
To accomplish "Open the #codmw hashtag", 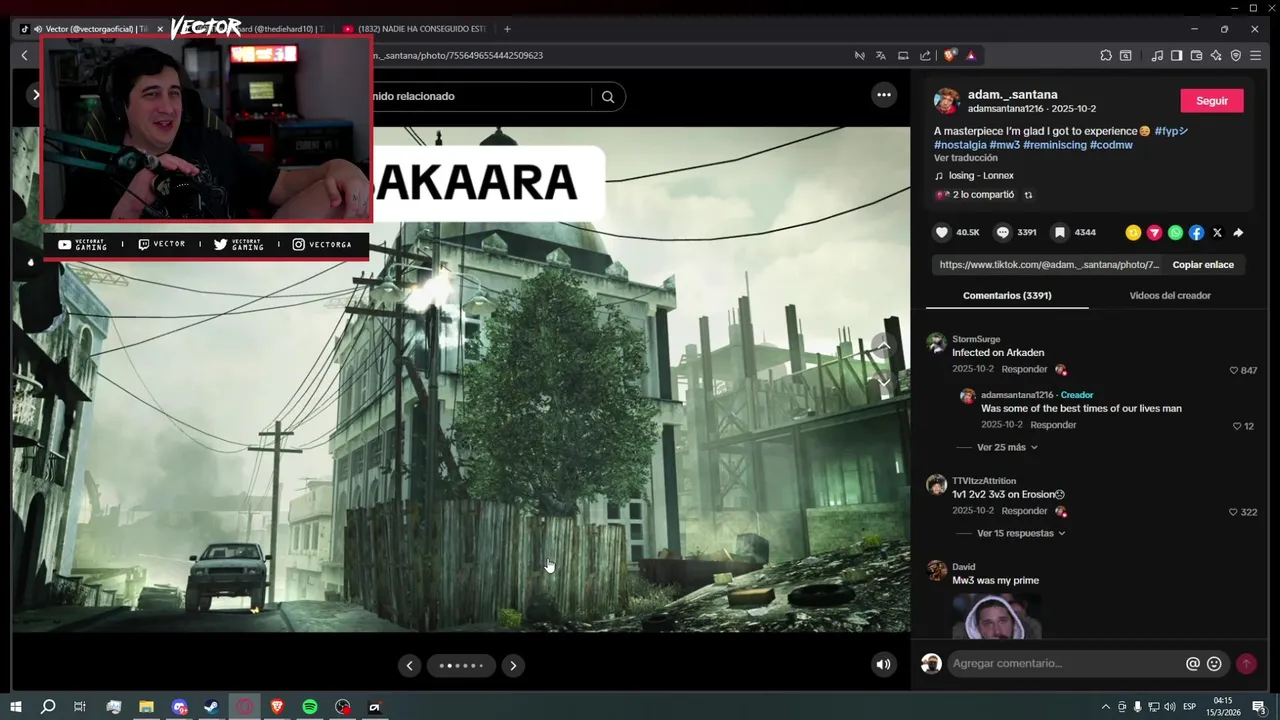I will pos(1111,145).
